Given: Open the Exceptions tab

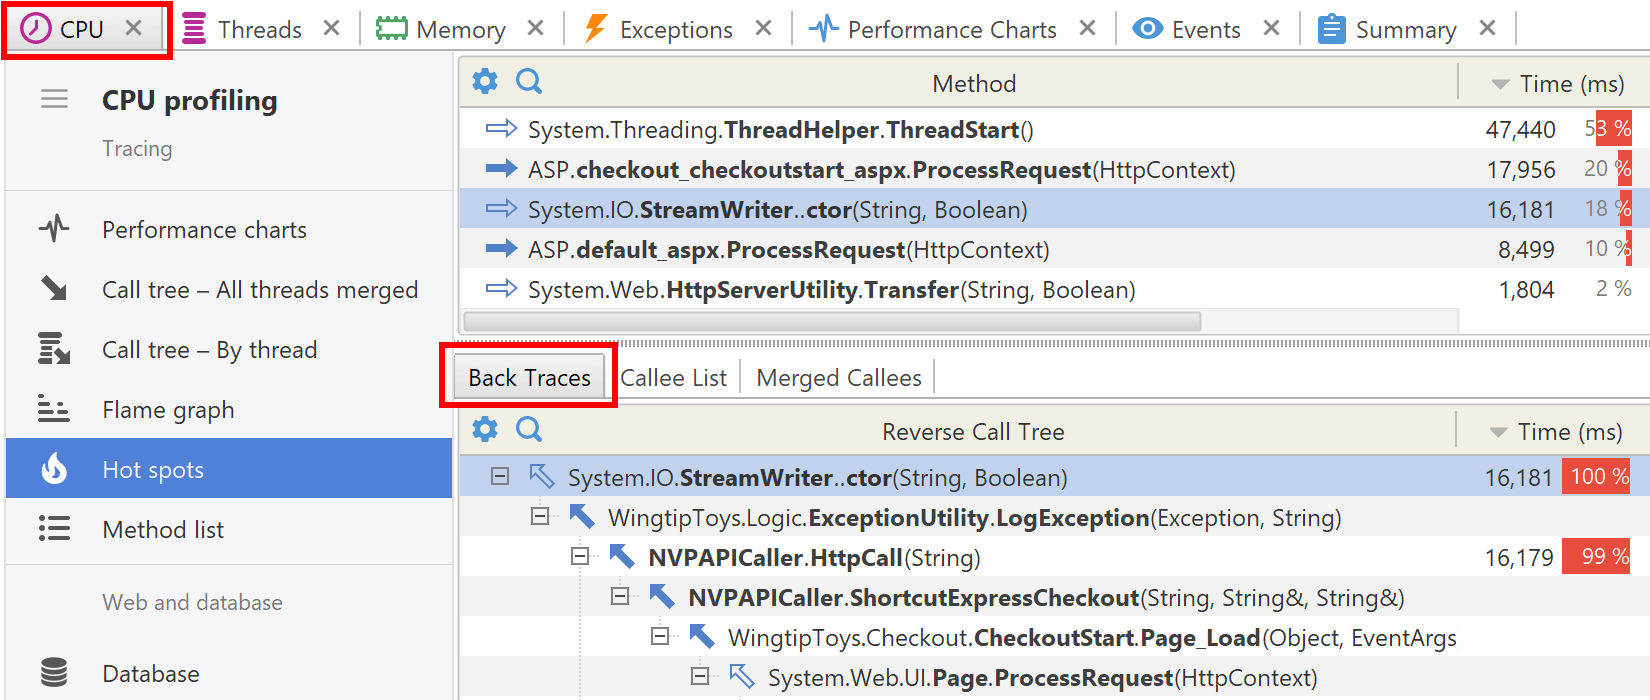Looking at the screenshot, I should (659, 29).
